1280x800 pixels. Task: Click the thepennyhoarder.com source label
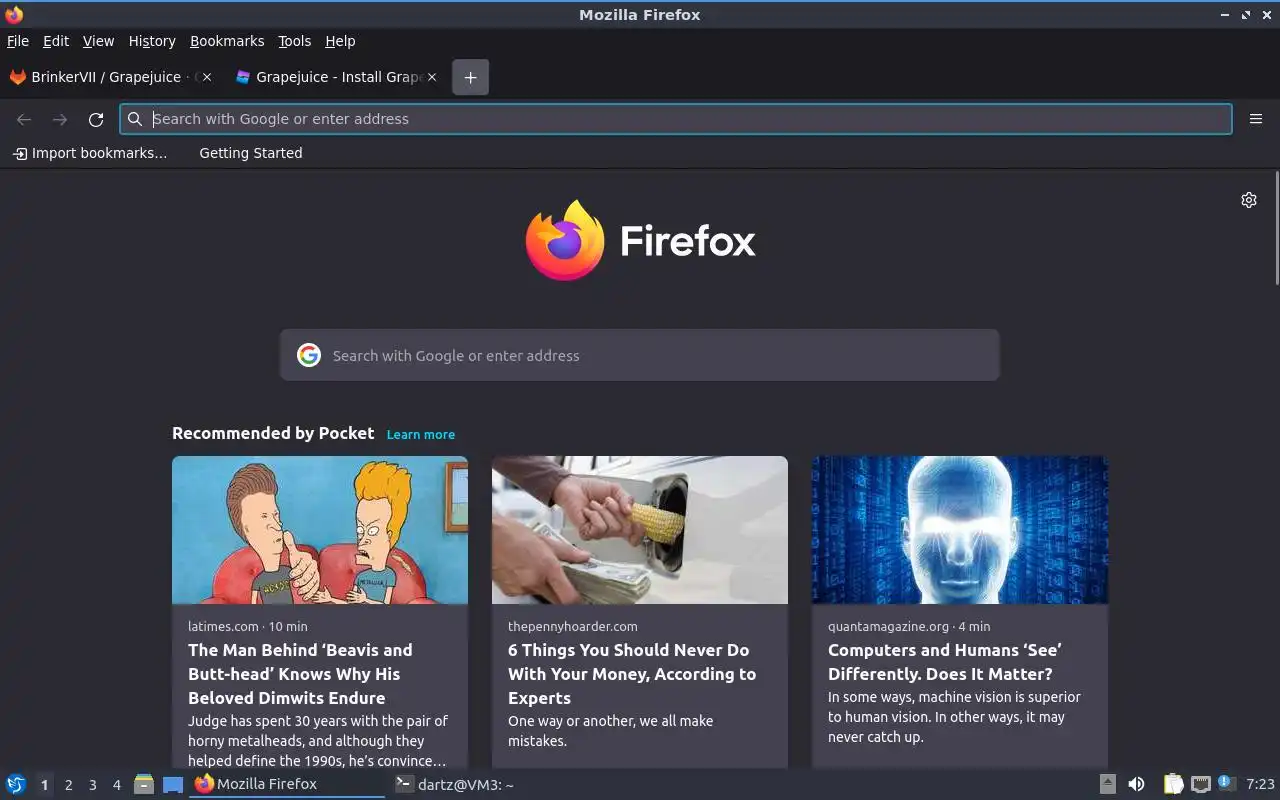coord(572,626)
